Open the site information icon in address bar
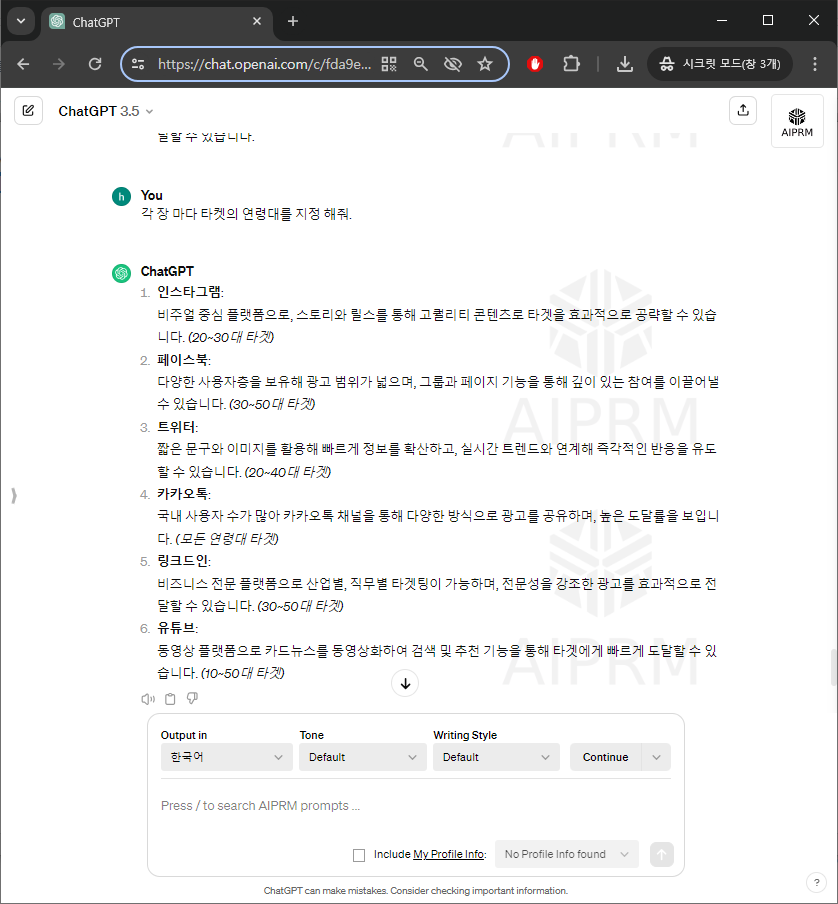 tap(138, 64)
